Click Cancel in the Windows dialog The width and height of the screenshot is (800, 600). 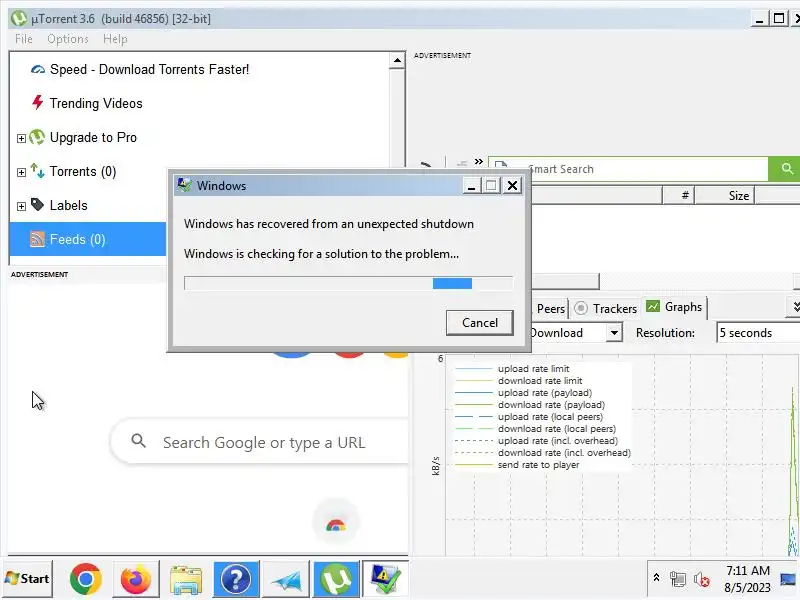[480, 323]
